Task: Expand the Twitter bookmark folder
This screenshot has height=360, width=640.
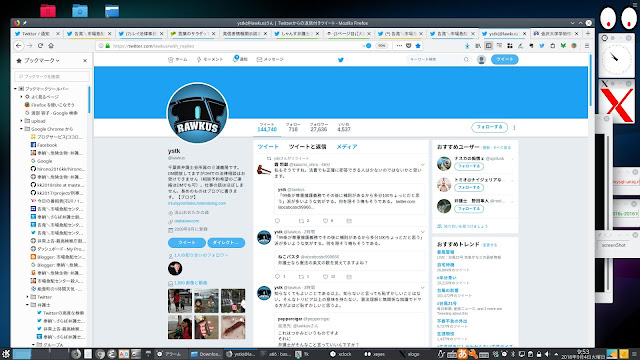Action: (x=28, y=297)
